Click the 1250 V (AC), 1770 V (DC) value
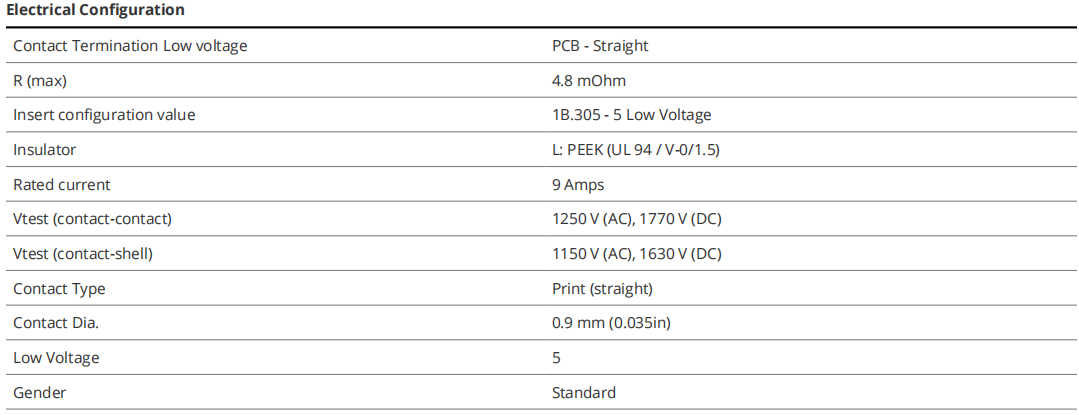 point(636,219)
